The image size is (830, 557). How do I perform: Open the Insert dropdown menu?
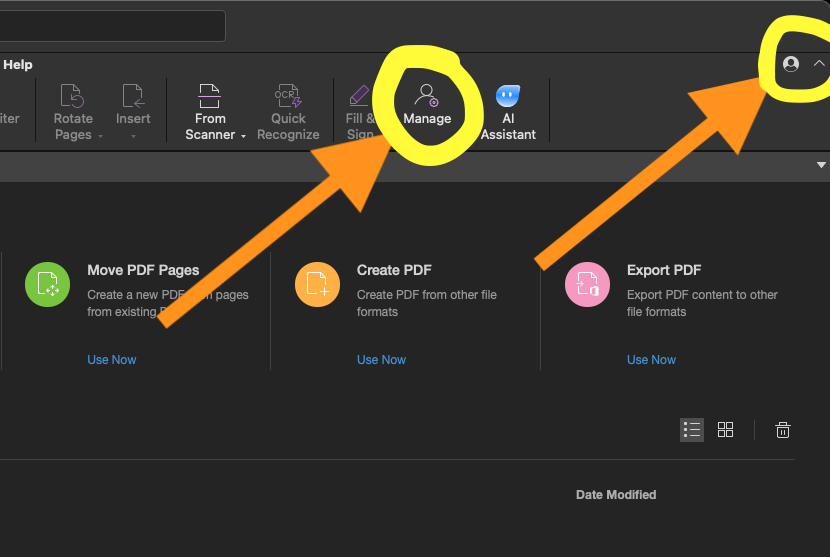(x=133, y=135)
